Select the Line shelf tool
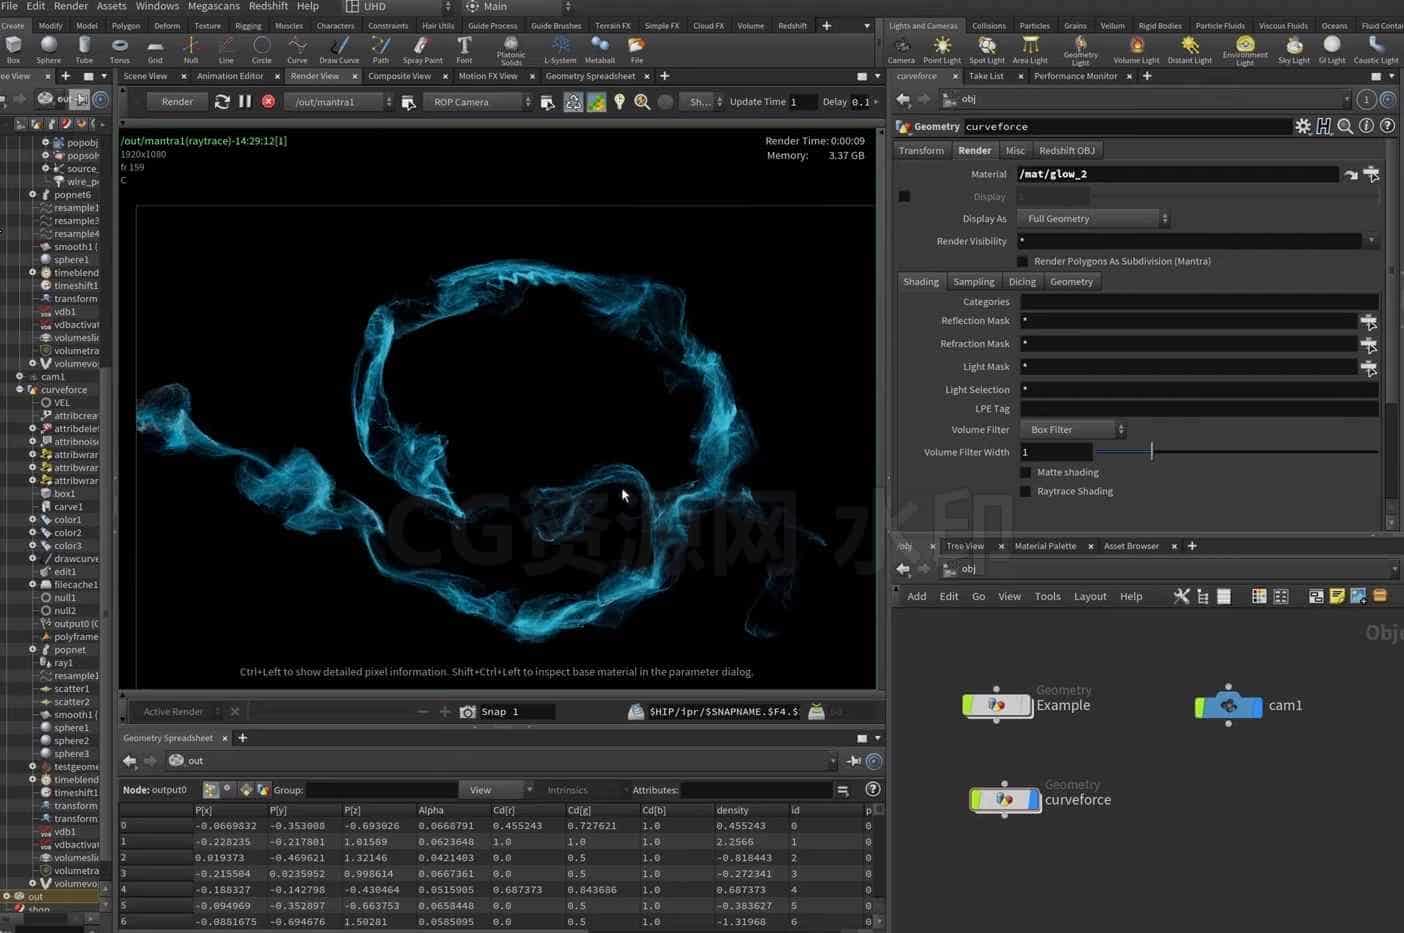Screen dimensions: 1404x933 click(x=226, y=50)
